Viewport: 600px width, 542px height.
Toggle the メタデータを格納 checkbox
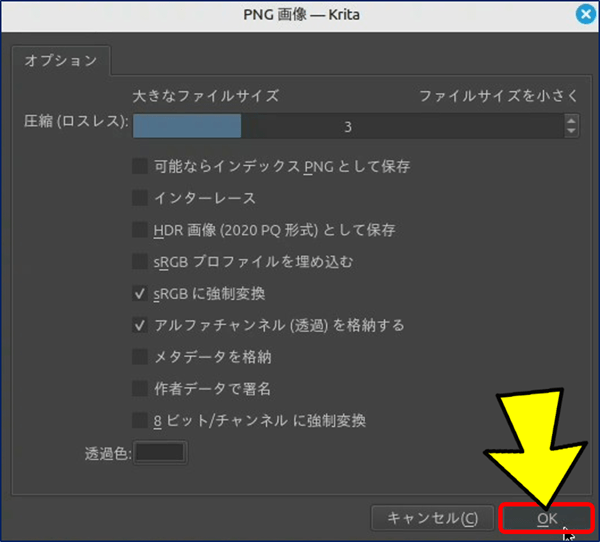(141, 356)
